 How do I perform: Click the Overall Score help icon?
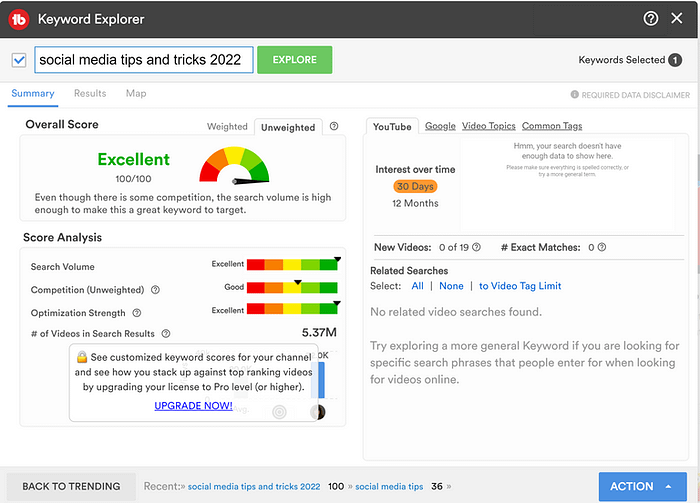point(334,126)
